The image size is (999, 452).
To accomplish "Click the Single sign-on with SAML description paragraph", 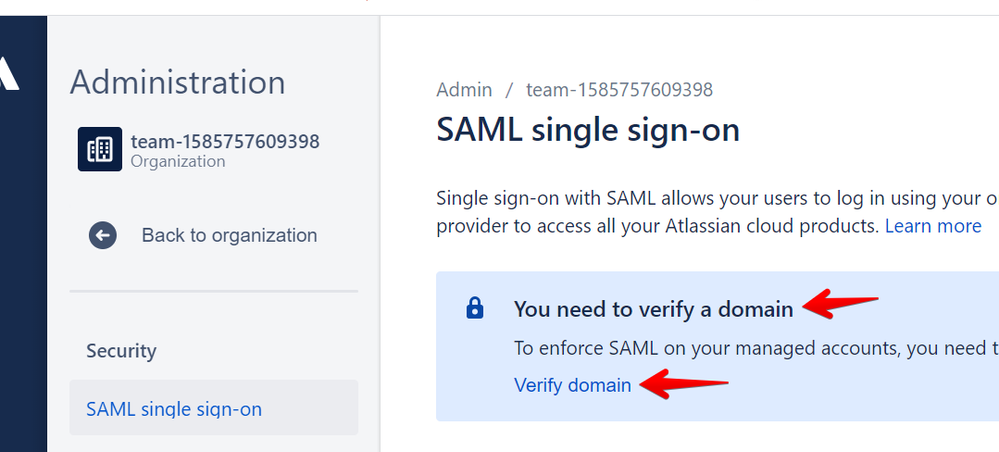I will pyautogui.click(x=717, y=212).
